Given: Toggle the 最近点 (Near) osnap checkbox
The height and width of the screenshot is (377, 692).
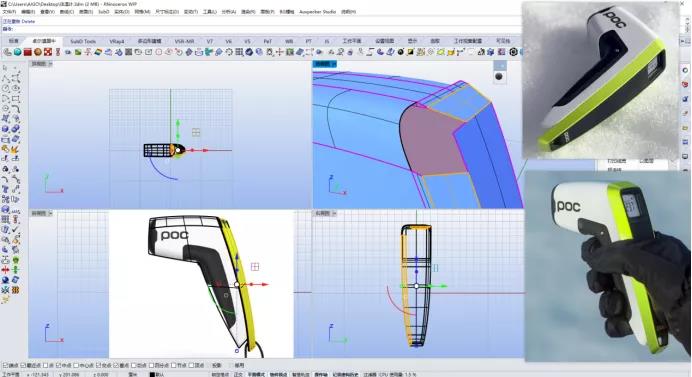Looking at the screenshot, I should click(x=23, y=366).
